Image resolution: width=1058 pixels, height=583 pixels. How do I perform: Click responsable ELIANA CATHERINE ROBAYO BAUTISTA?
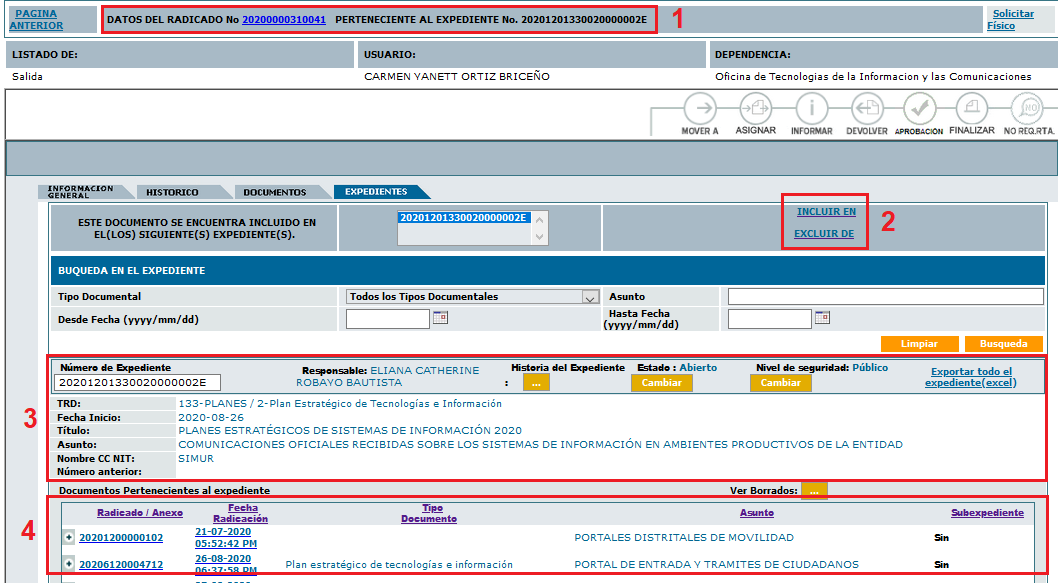(x=387, y=377)
